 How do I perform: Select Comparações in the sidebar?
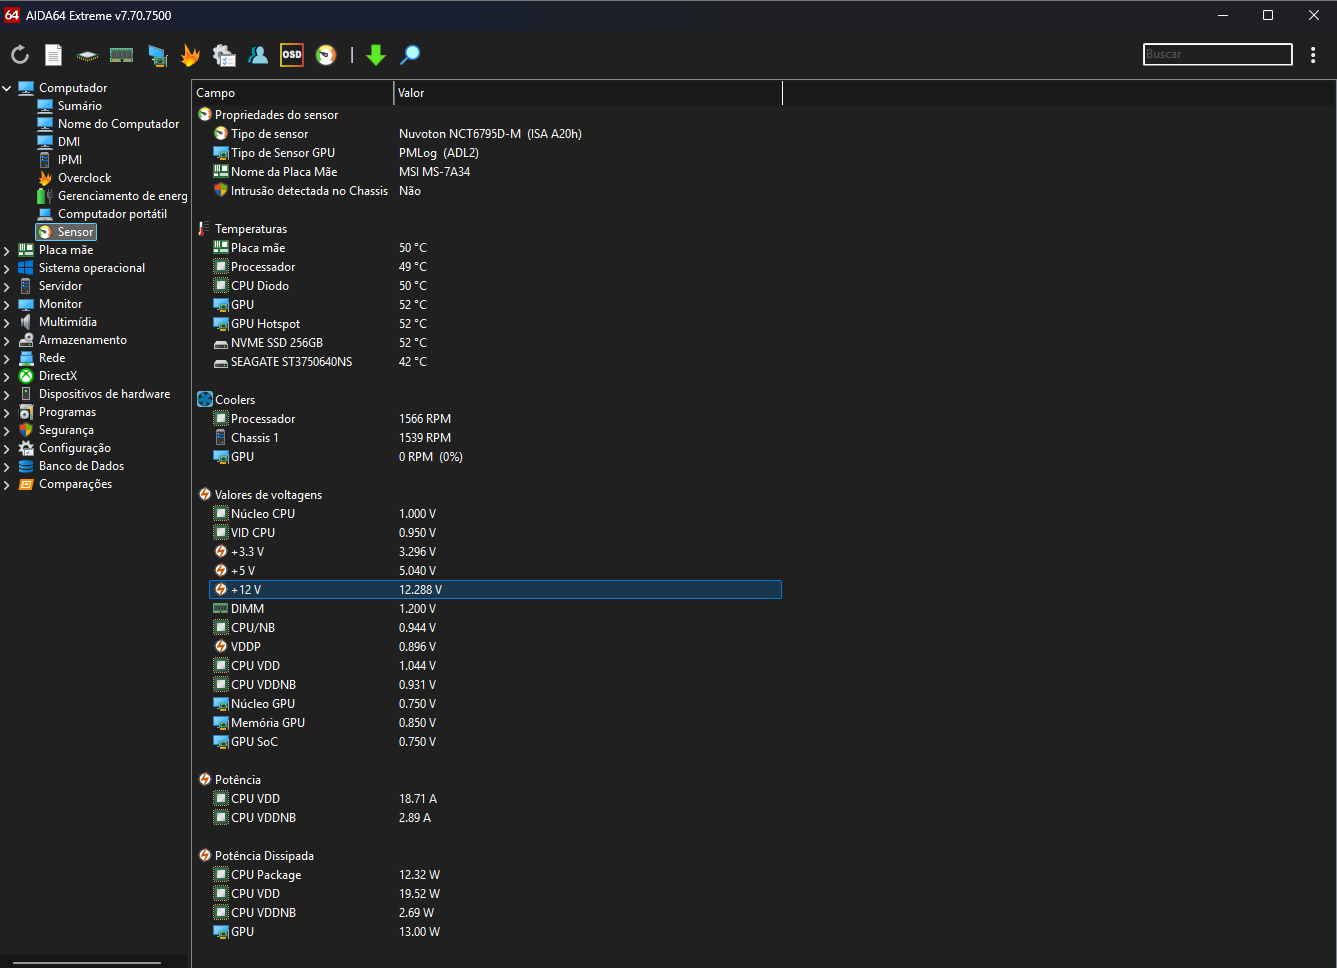[x=75, y=484]
